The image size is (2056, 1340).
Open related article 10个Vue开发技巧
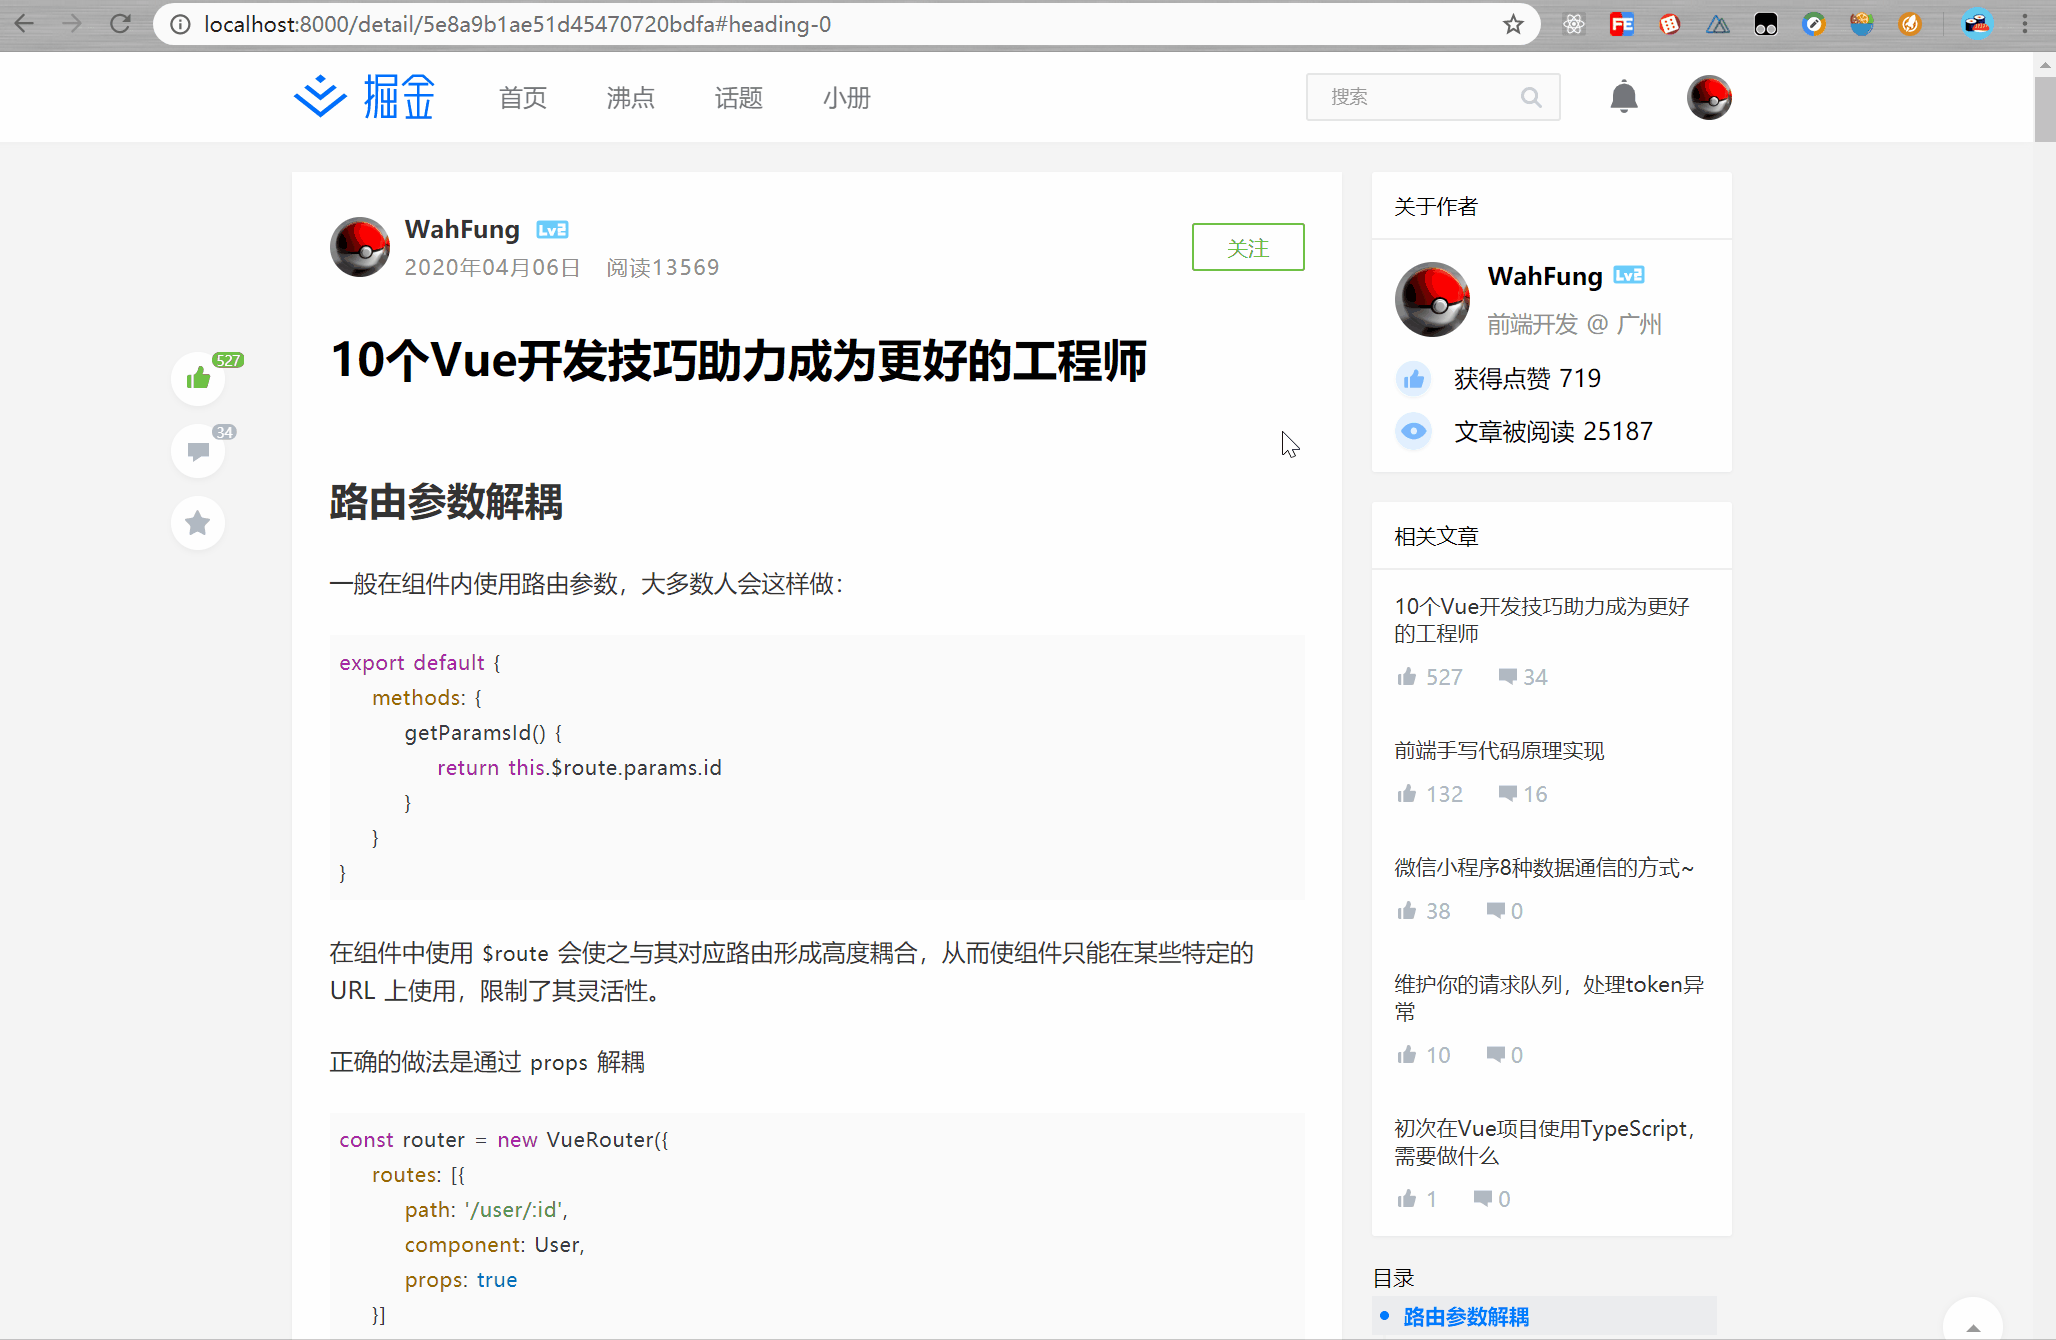[1542, 620]
